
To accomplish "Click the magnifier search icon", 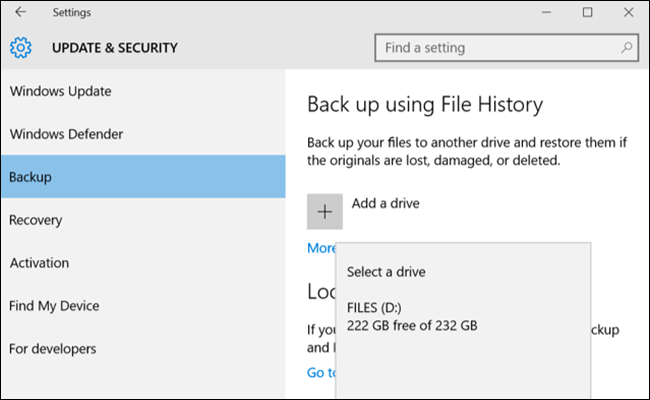I will [x=626, y=47].
